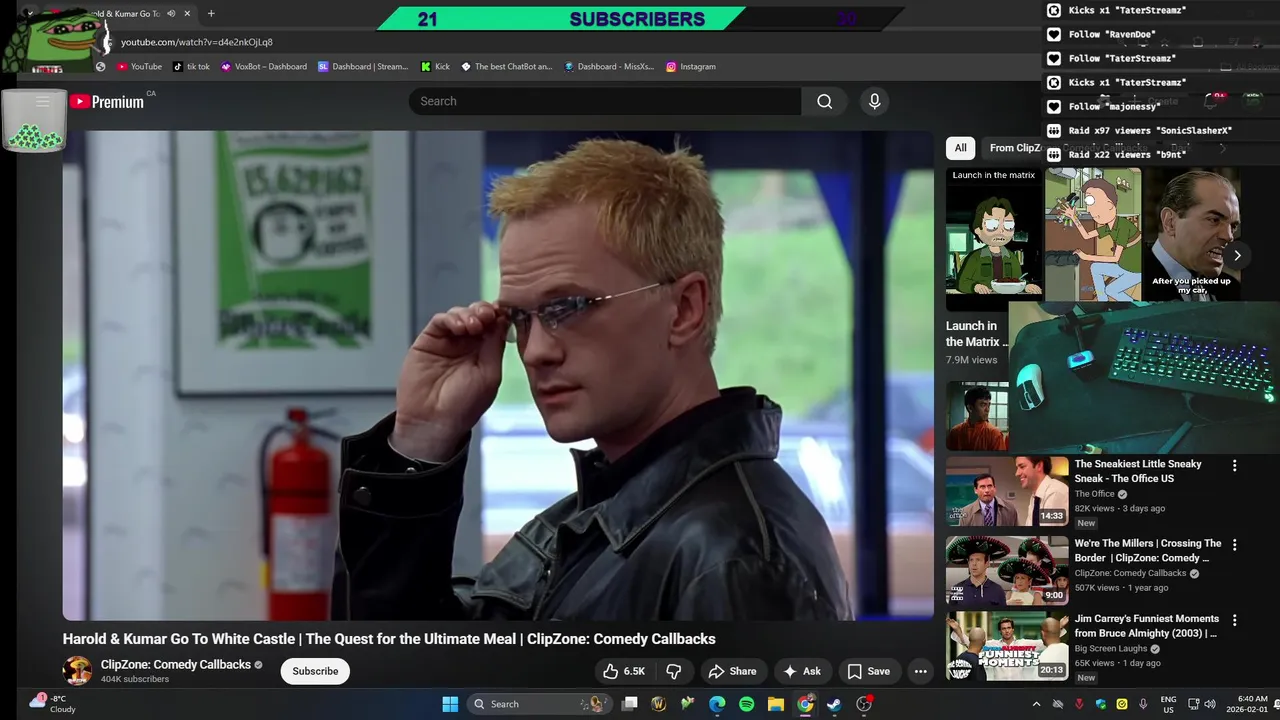Click the Windows taskbar Search box

[x=538, y=704]
